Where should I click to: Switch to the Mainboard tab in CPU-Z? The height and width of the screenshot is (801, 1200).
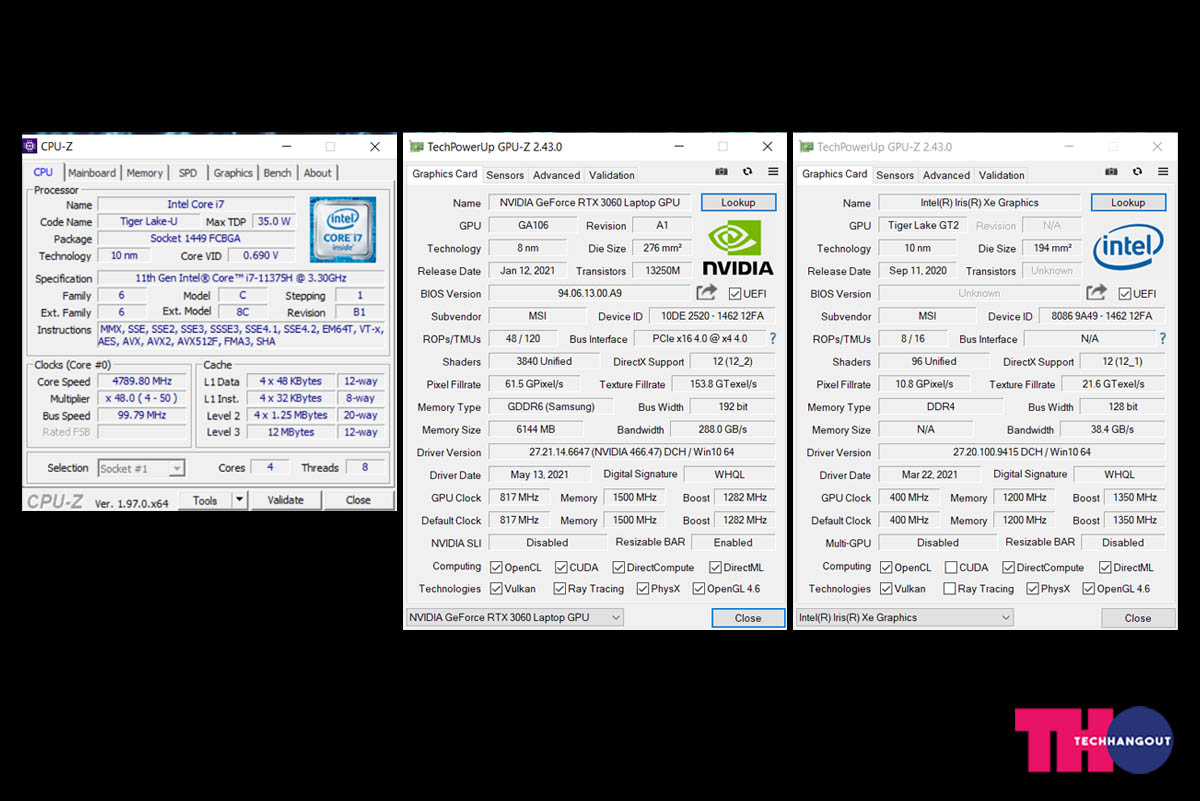coord(92,173)
